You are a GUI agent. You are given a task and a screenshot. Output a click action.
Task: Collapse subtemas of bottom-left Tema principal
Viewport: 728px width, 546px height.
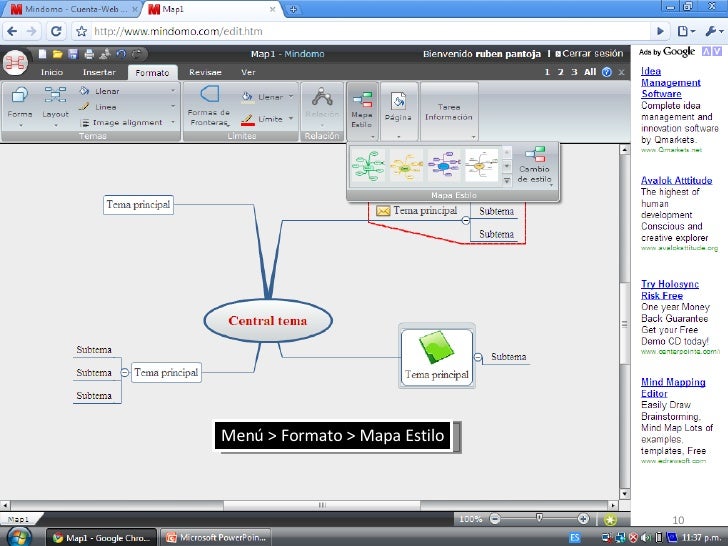[124, 372]
